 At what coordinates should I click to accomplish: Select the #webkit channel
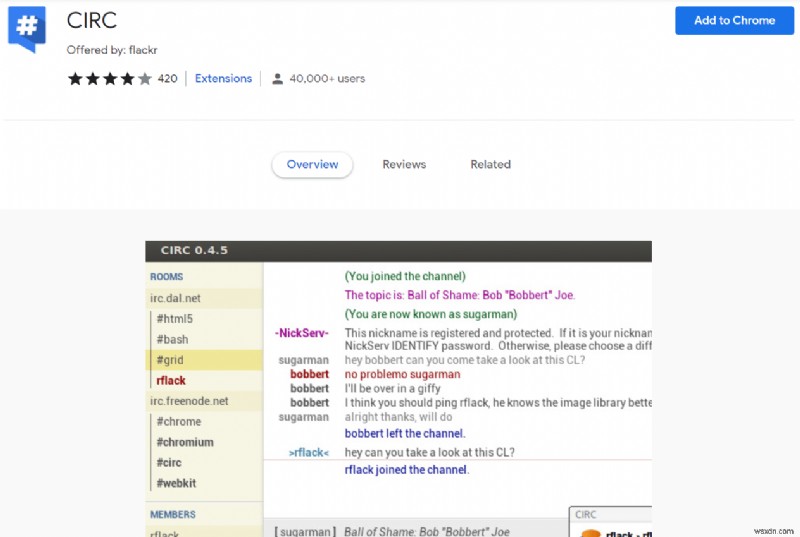tap(177, 483)
